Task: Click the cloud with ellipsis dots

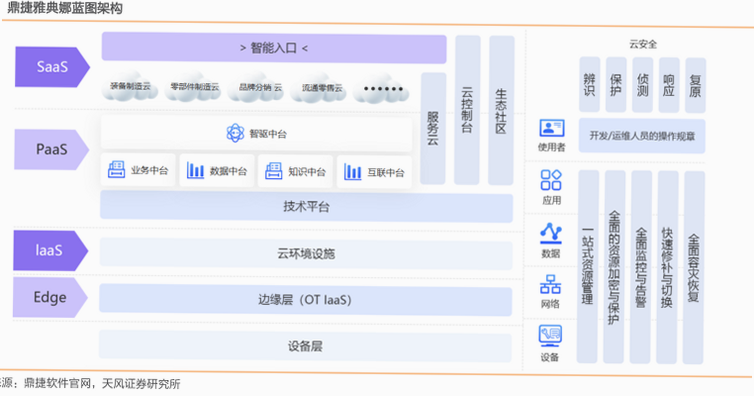Action: click(382, 88)
